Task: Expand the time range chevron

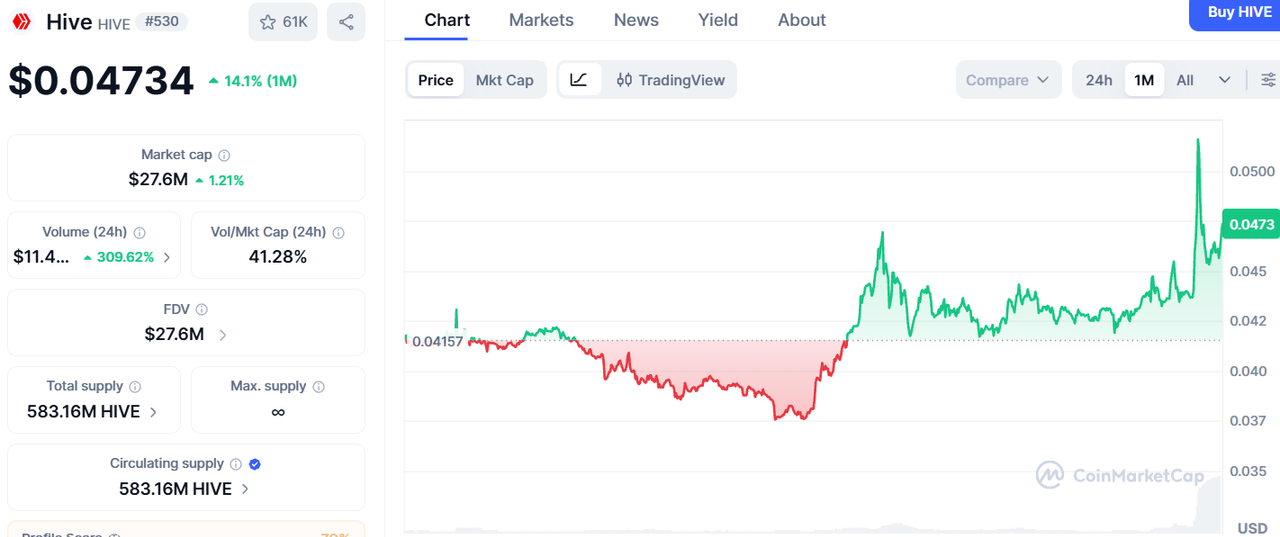Action: click(1224, 80)
